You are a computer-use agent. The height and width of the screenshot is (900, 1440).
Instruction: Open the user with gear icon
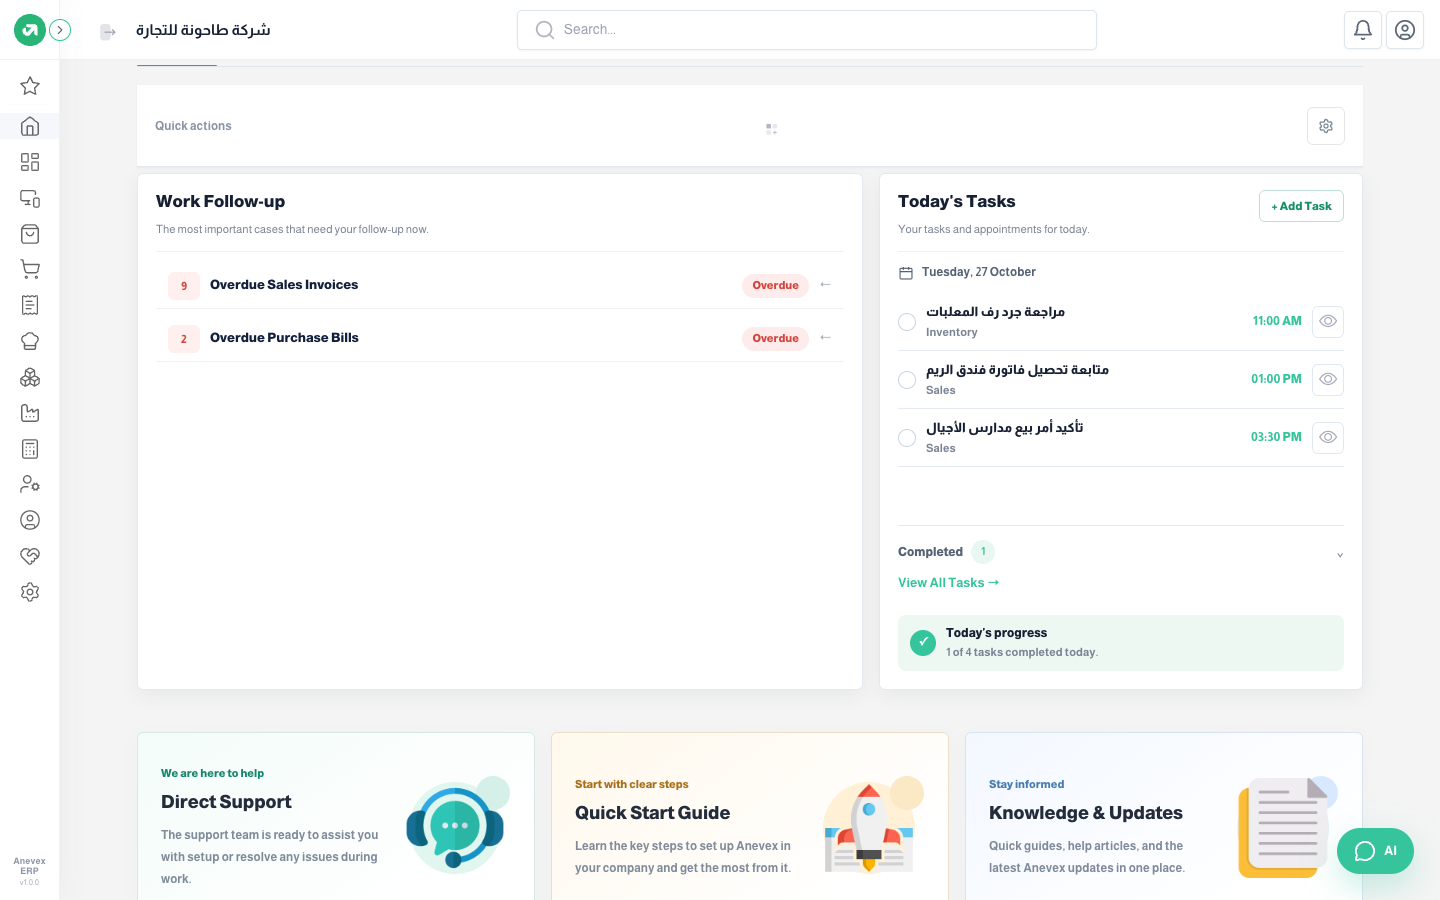[x=30, y=484]
